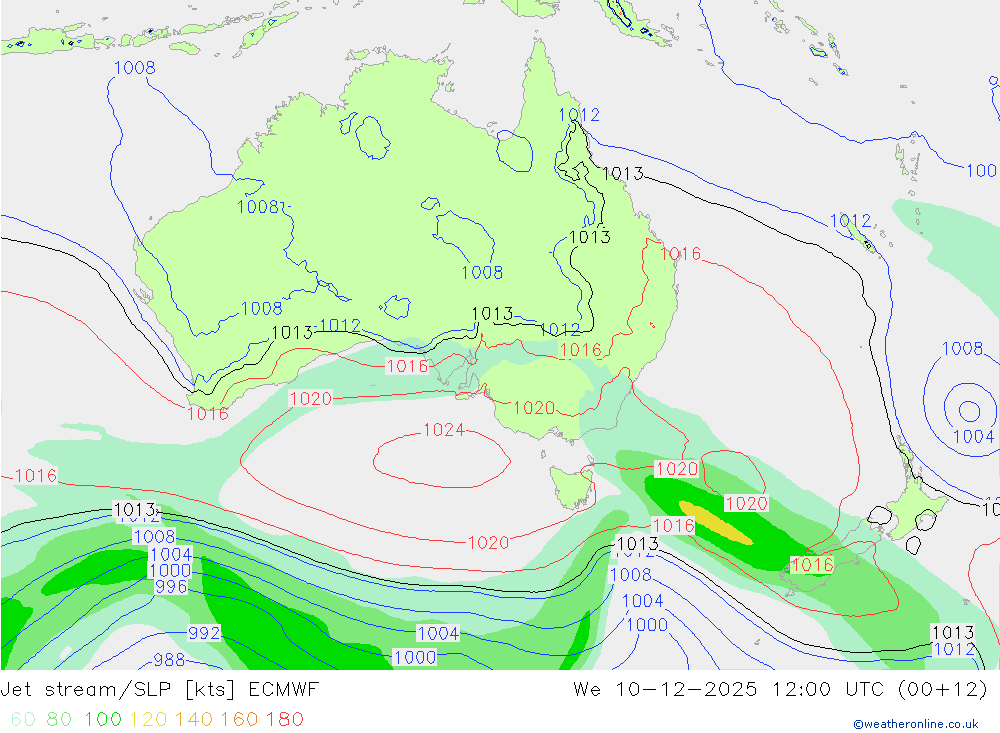The width and height of the screenshot is (1000, 733).
Task: Select the 160 kts legend value
Action: (239, 720)
